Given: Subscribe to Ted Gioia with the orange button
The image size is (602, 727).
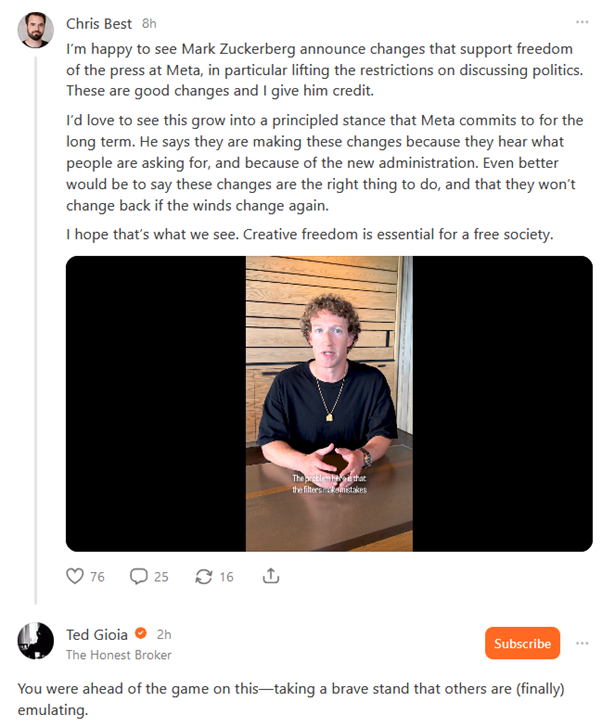Looking at the screenshot, I should pyautogui.click(x=522, y=643).
